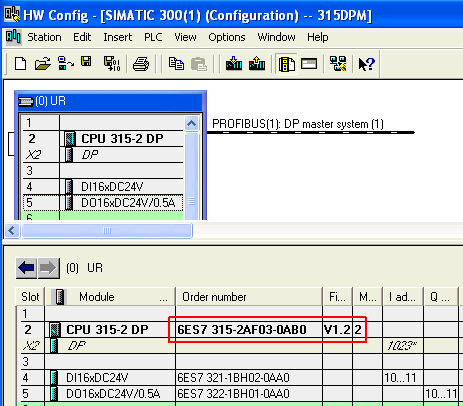463x406 pixels.
Task: Select CPU 315-2 DP in detail table
Action: pos(107,330)
